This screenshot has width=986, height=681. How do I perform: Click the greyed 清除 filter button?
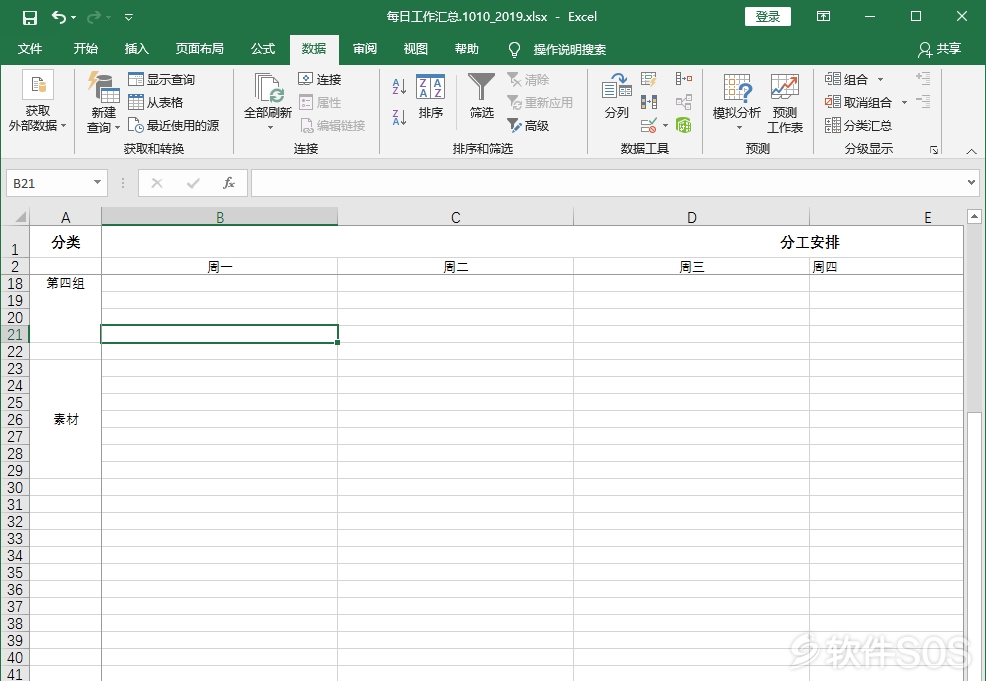(528, 79)
